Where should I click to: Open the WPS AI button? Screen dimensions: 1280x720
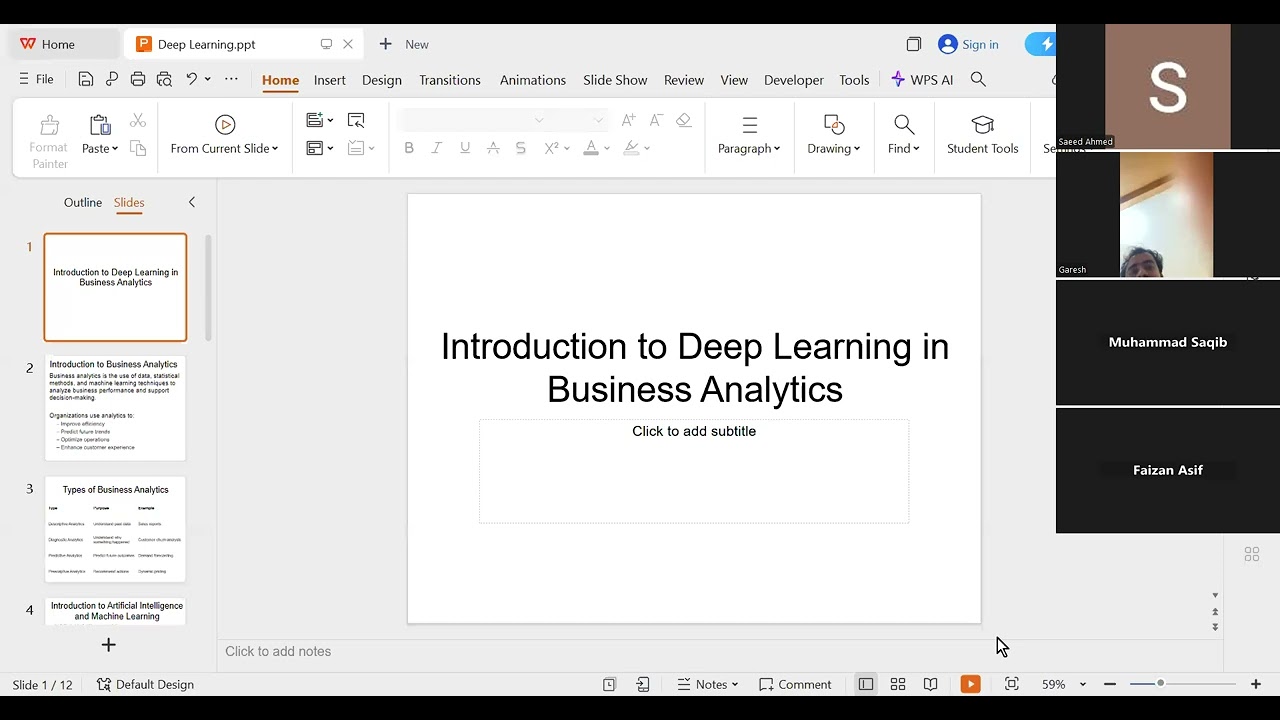922,79
